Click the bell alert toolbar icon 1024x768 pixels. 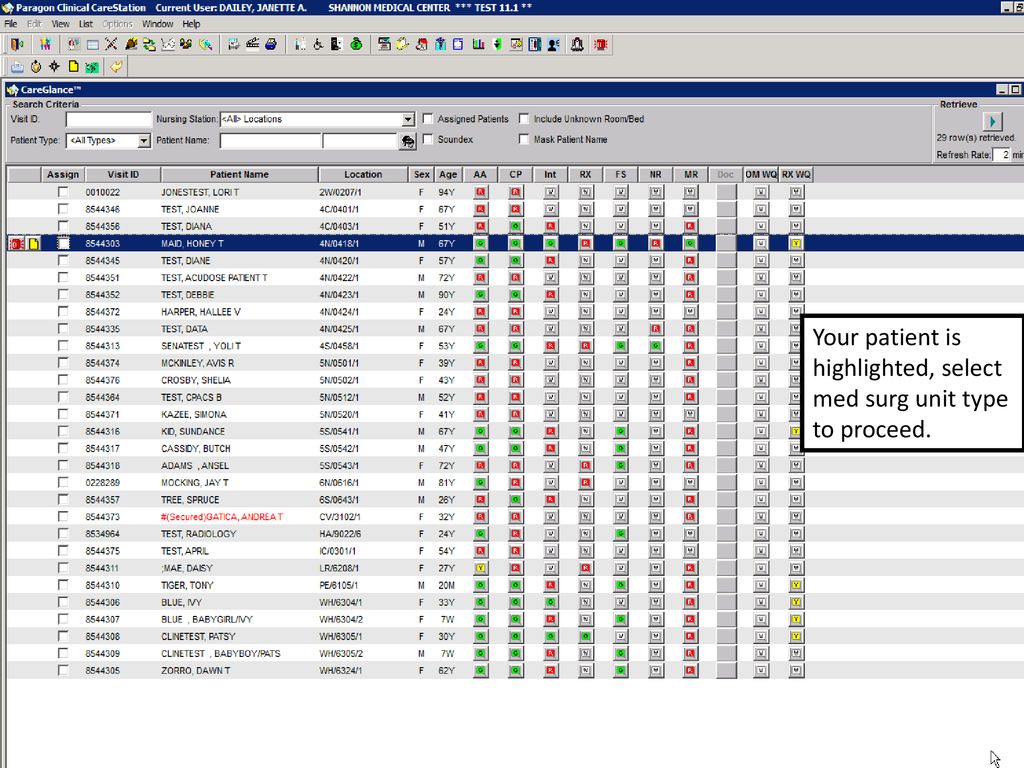click(x=577, y=44)
